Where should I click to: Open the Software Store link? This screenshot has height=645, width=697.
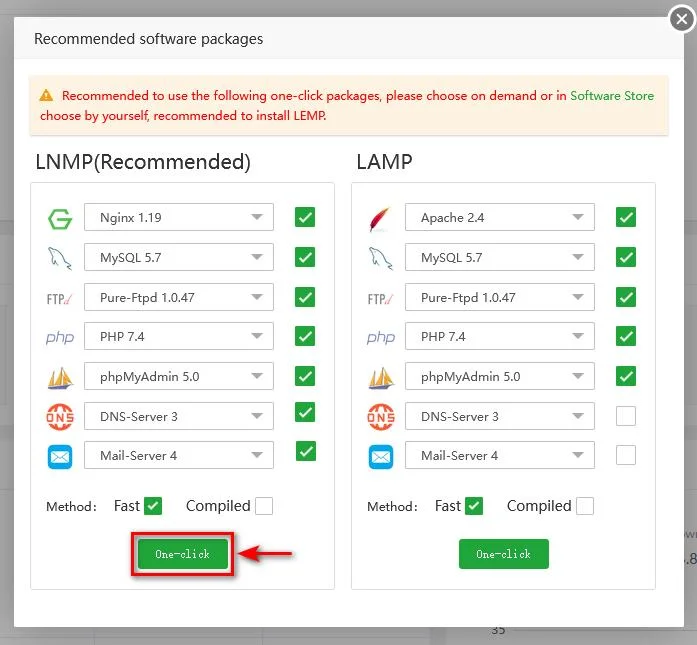612,96
